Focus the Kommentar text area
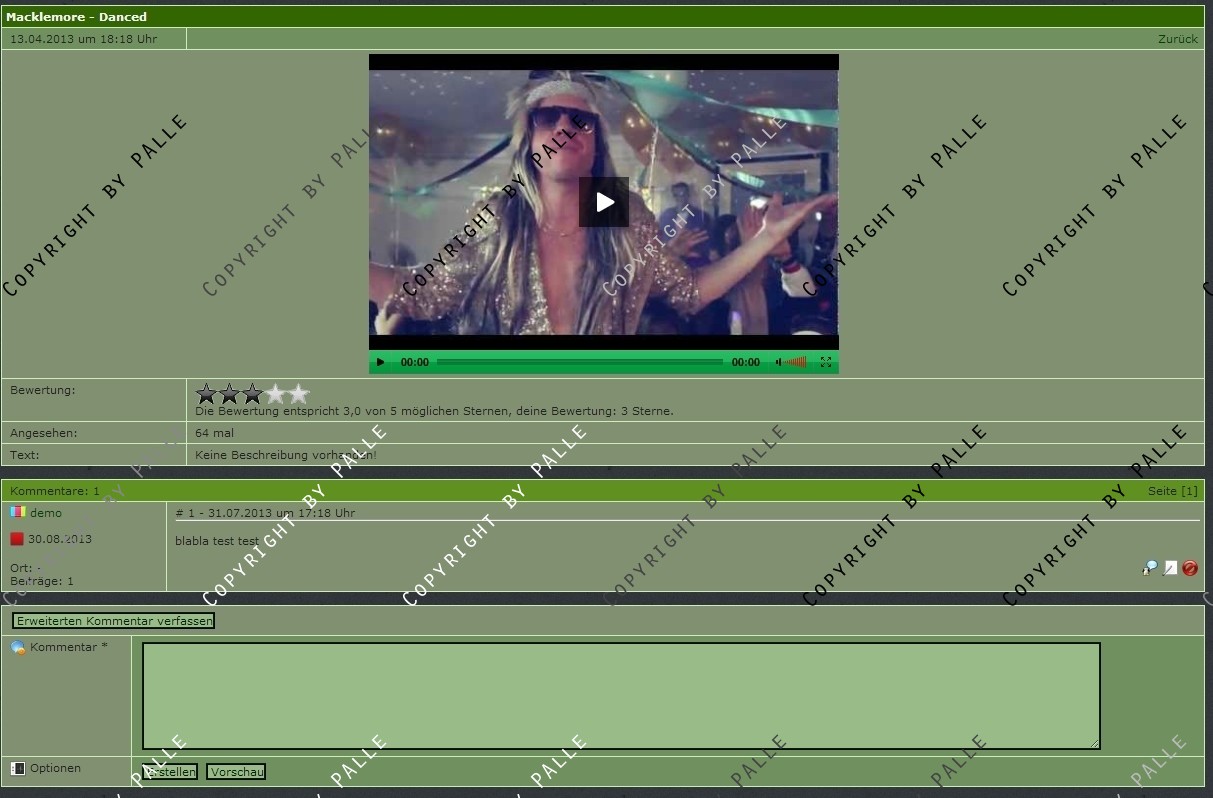Screen dimensions: 1213x798 tap(621, 696)
